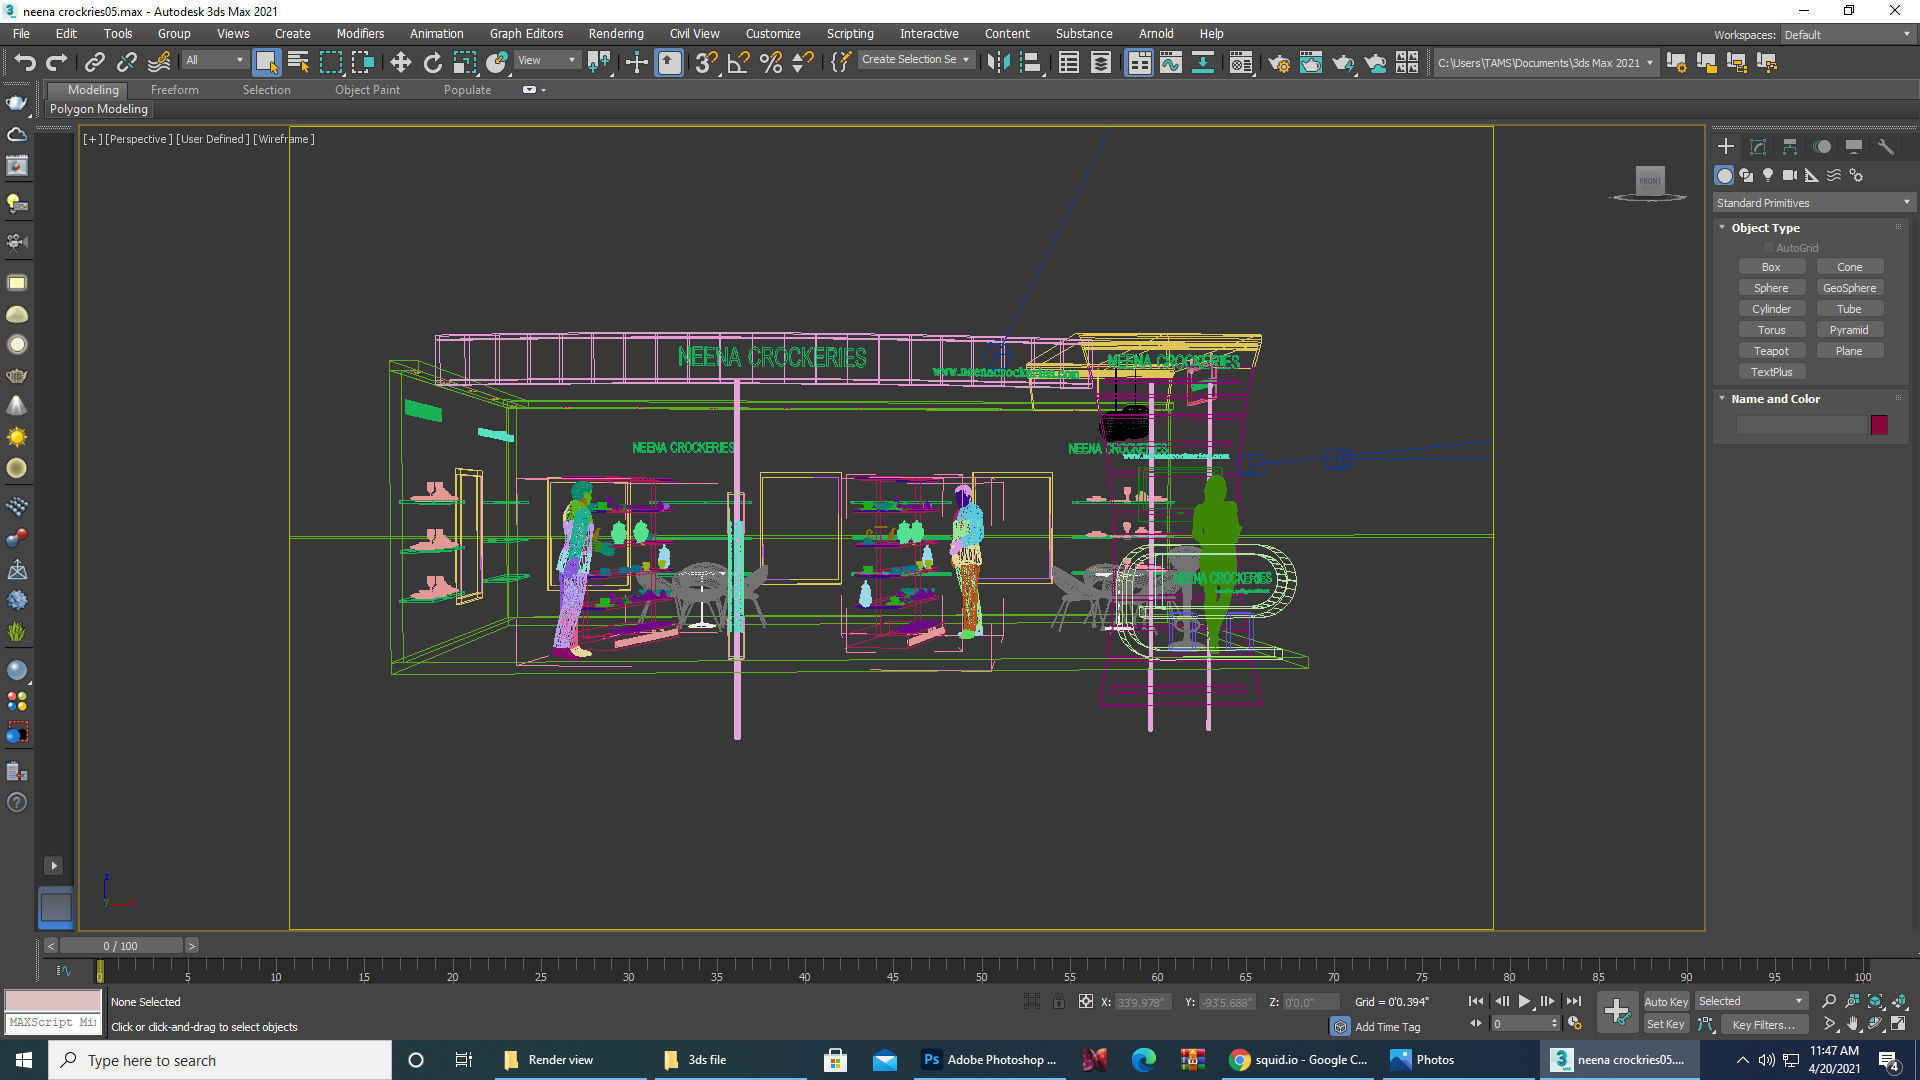Click the Unlink Selection icon
1920x1080 pixels.
pos(126,62)
